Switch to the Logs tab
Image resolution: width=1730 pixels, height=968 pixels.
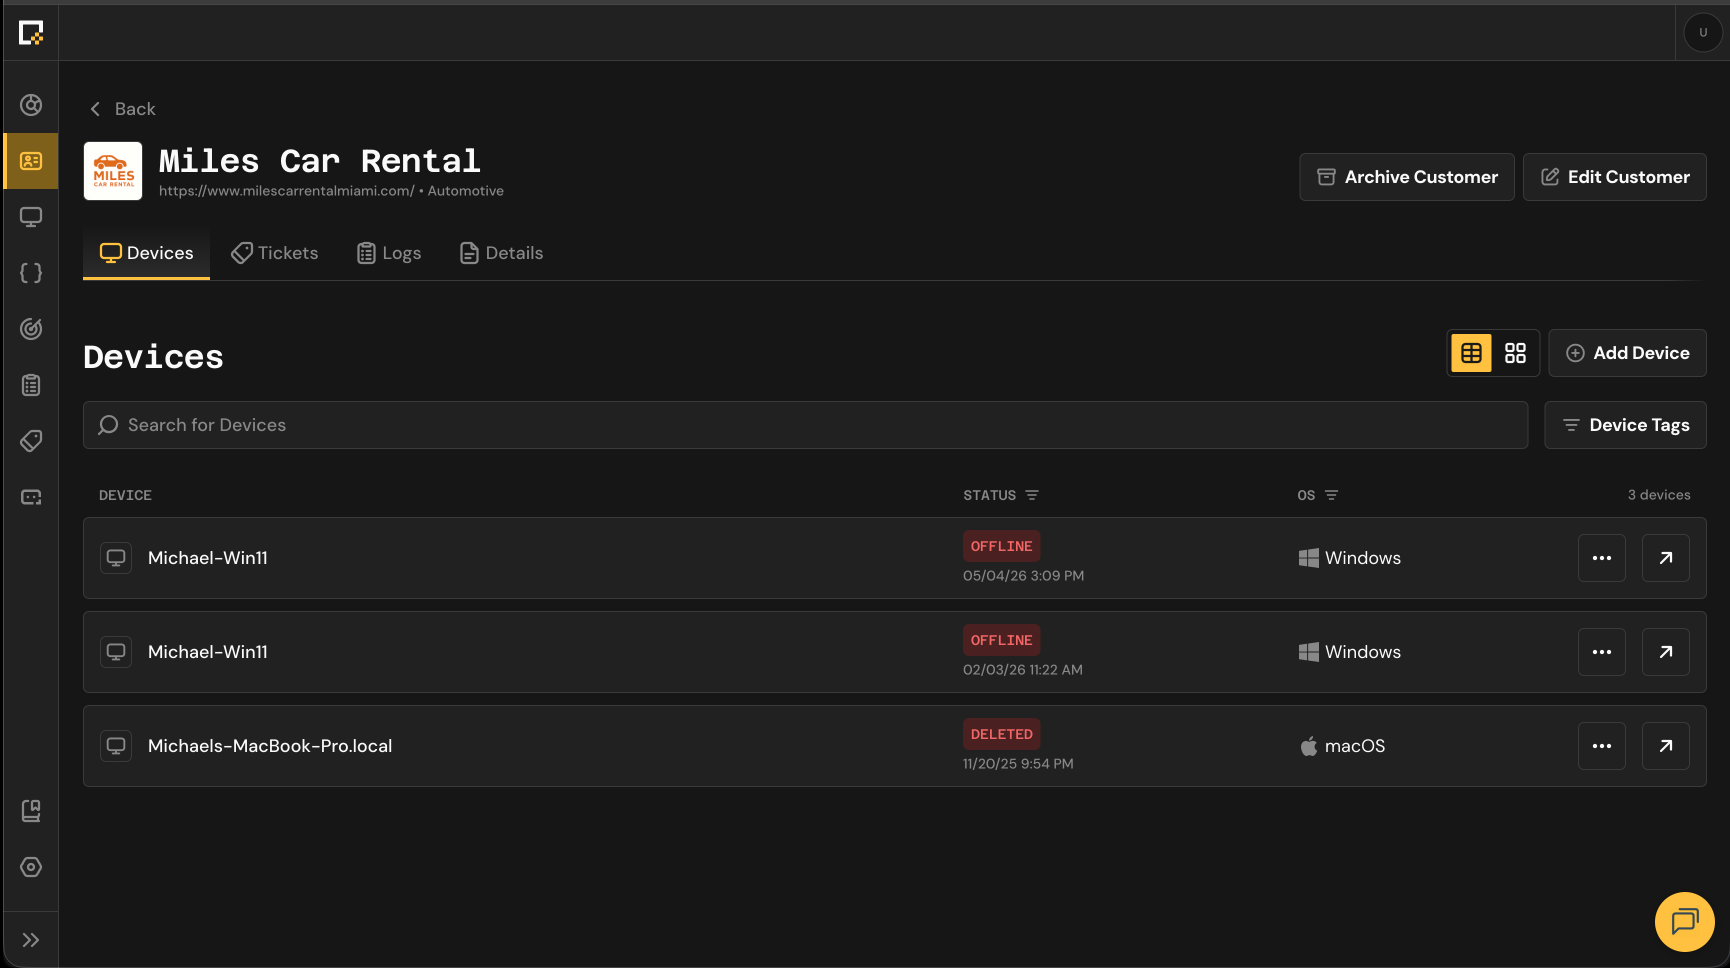coord(389,253)
